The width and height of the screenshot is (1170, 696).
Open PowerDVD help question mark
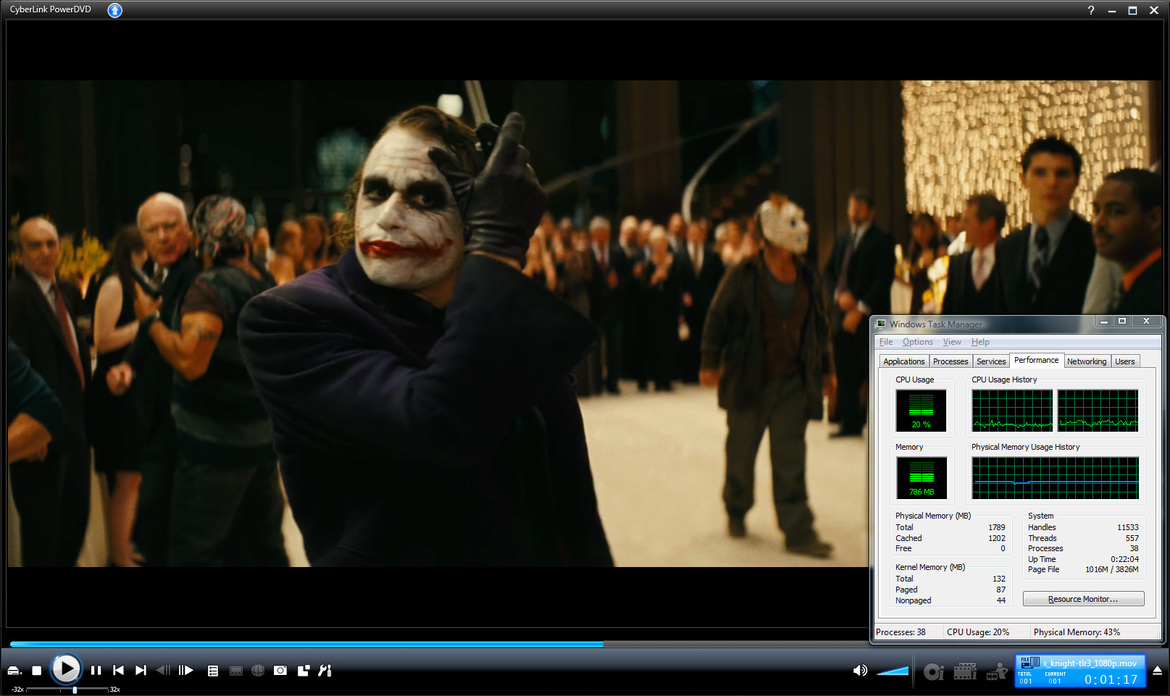(1091, 10)
